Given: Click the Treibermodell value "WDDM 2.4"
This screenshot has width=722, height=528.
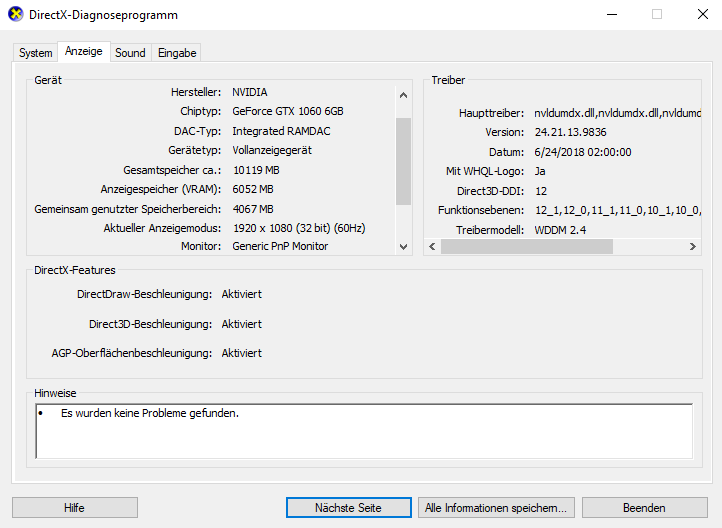Looking at the screenshot, I should tap(560, 230).
